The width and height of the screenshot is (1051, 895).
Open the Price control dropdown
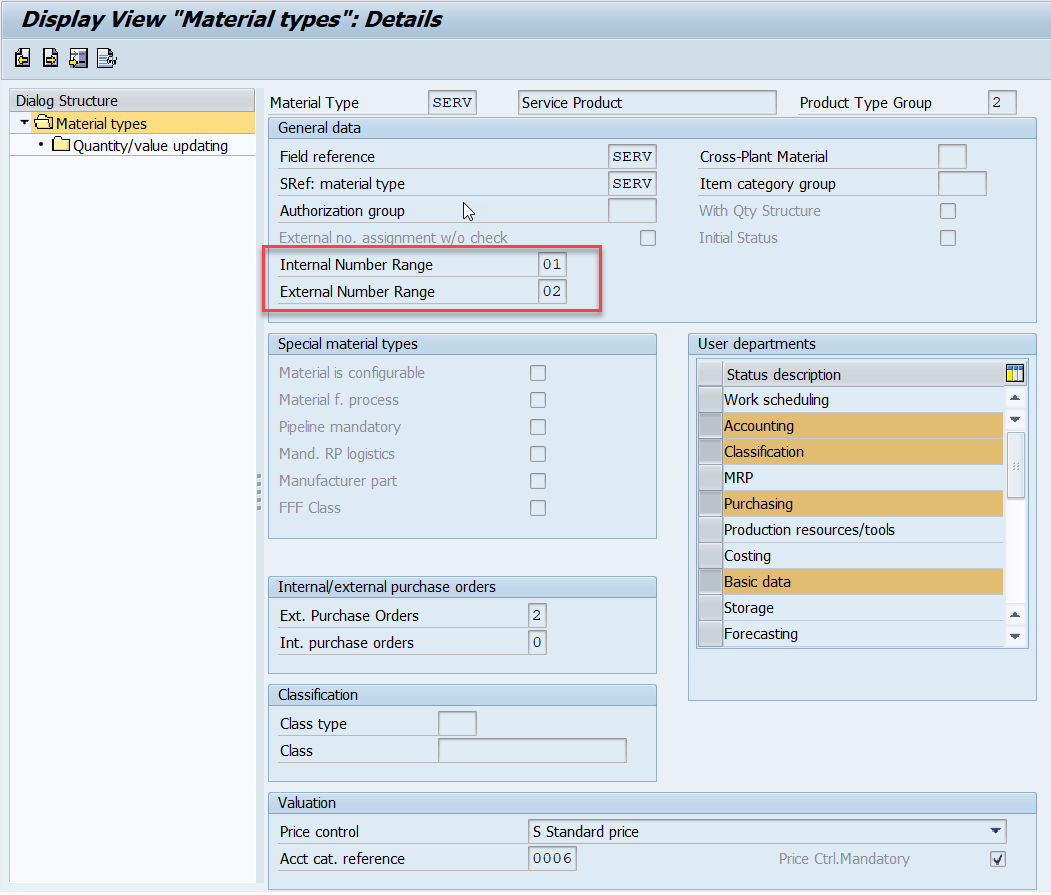995,831
